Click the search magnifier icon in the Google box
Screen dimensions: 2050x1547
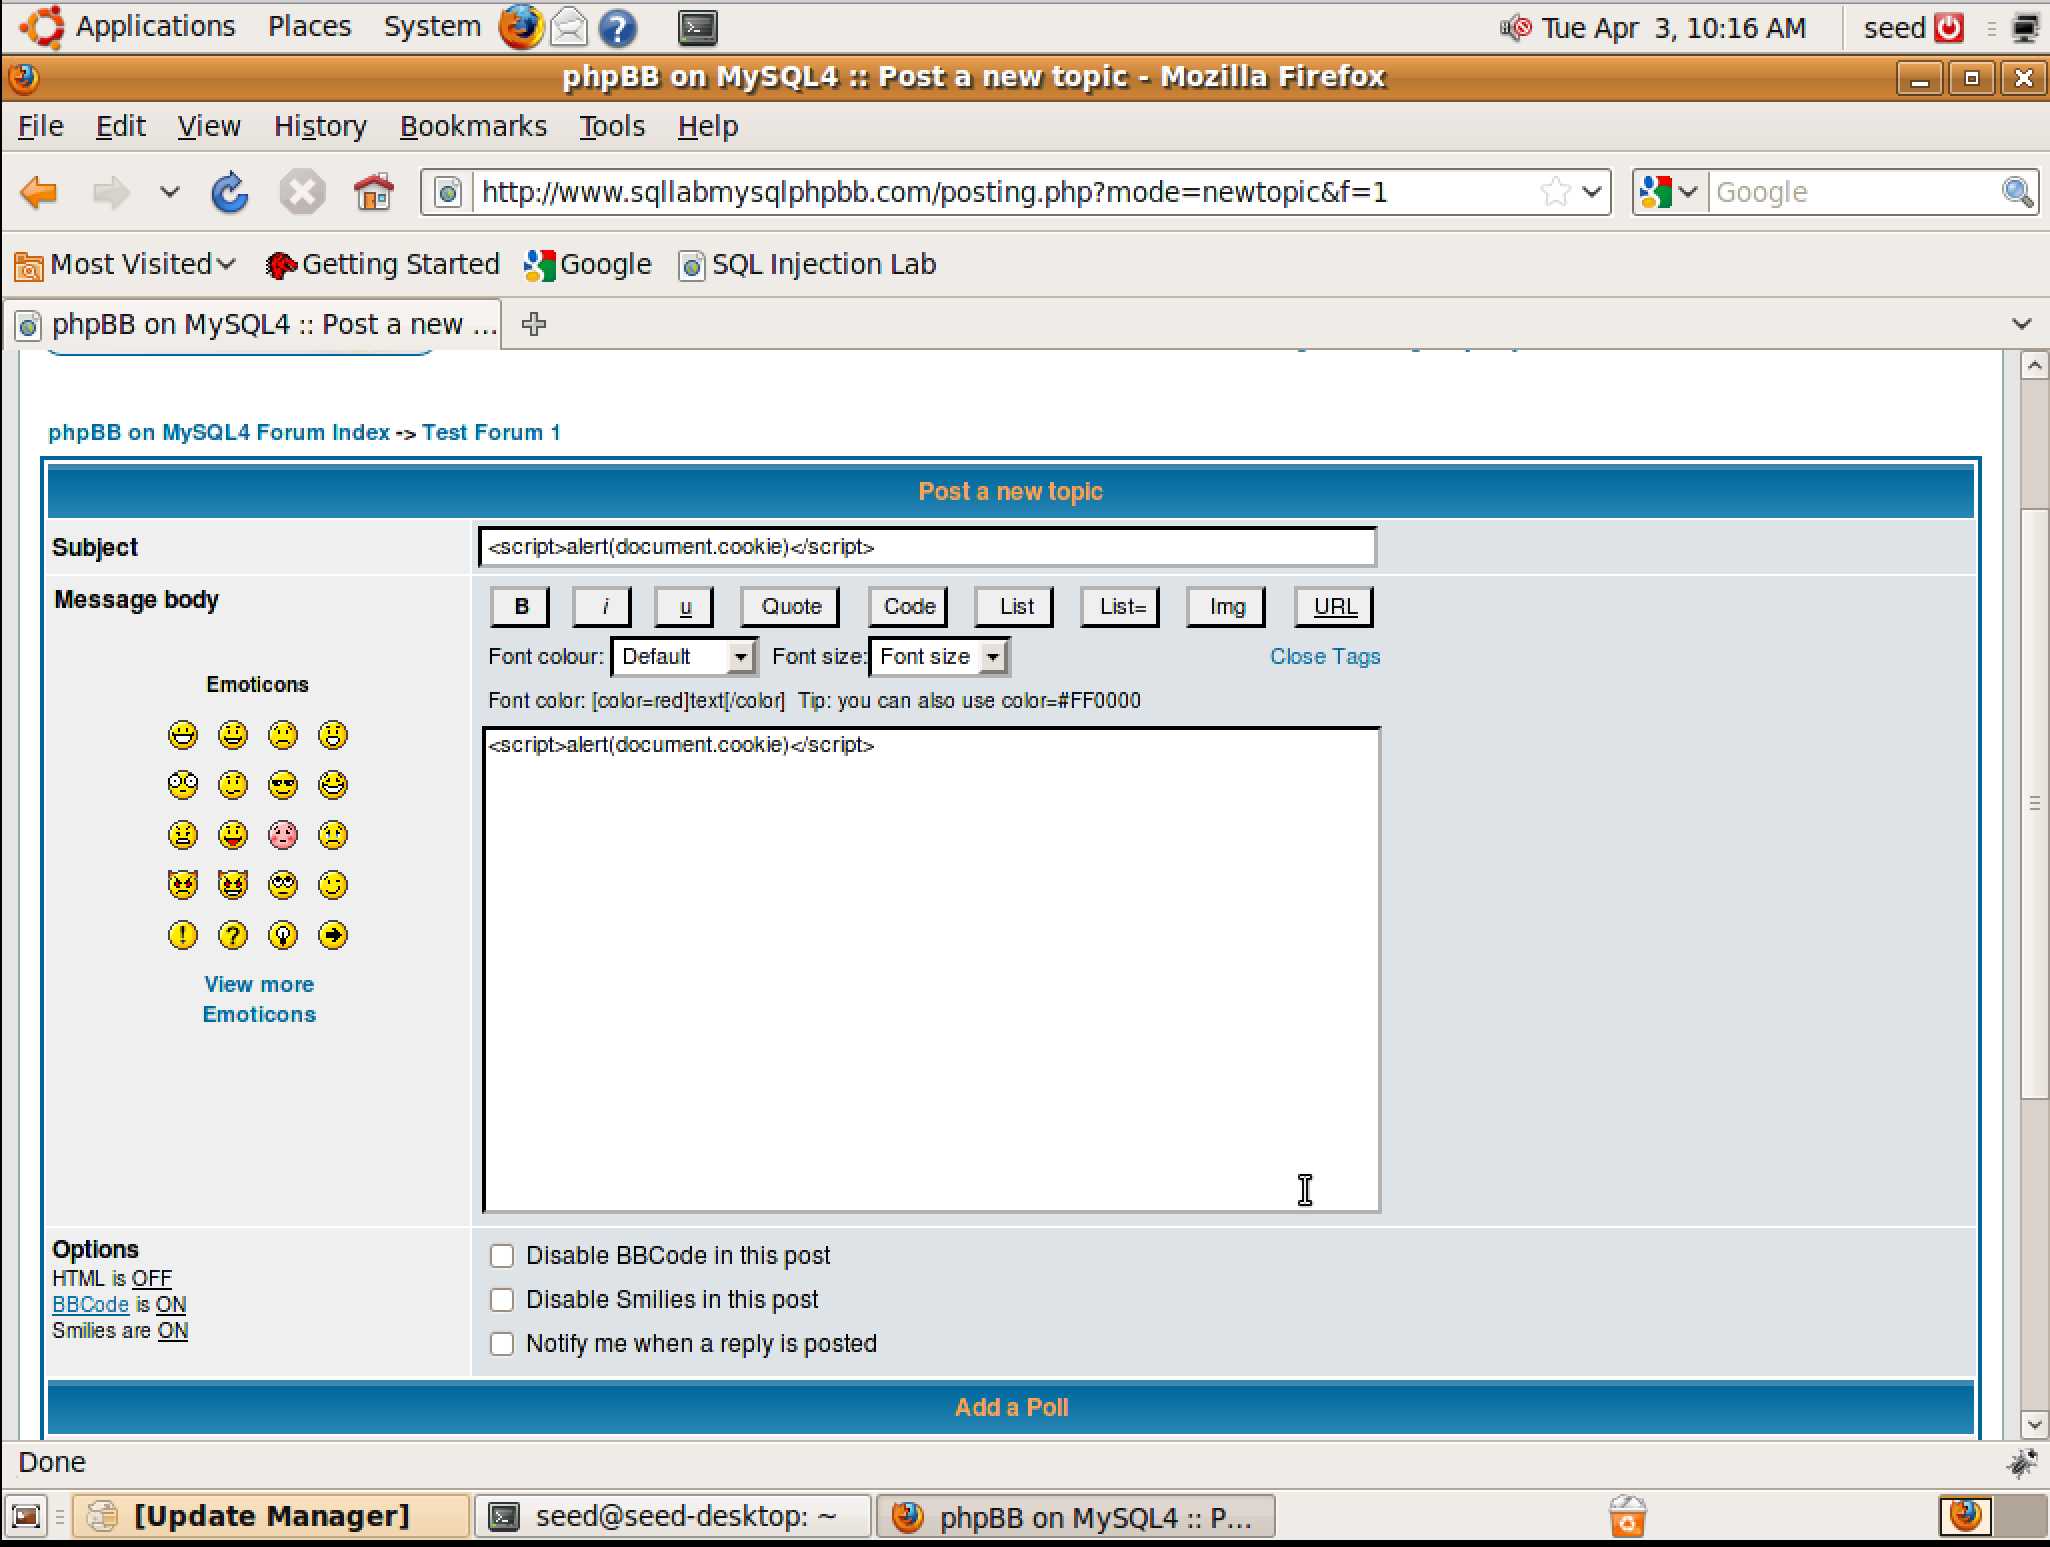click(2017, 191)
